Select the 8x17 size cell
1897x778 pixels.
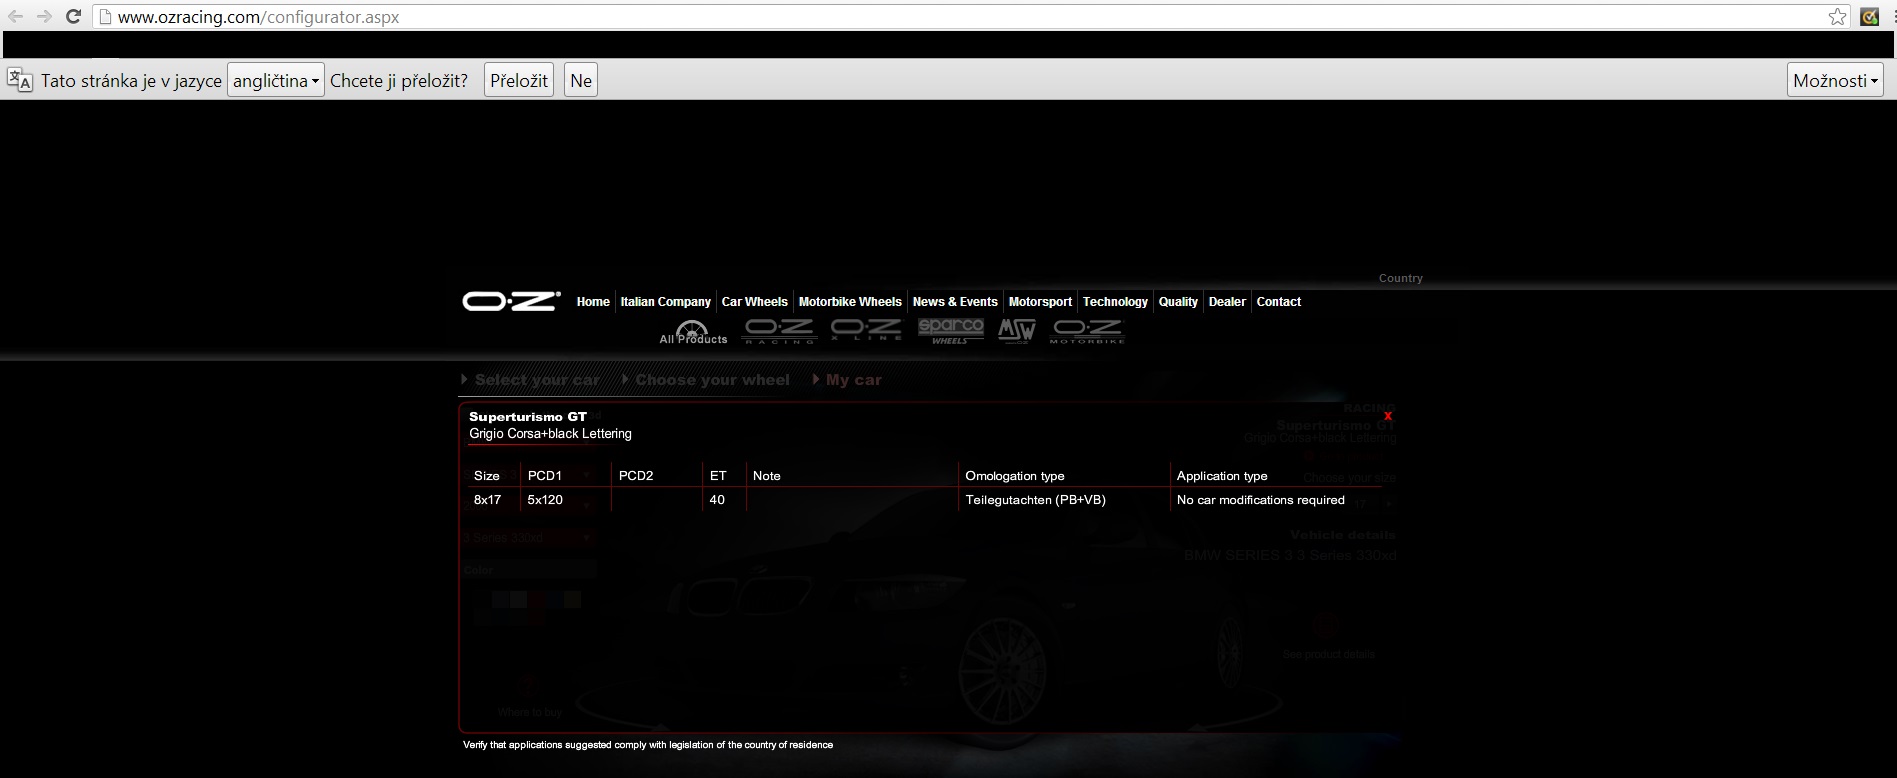point(488,500)
